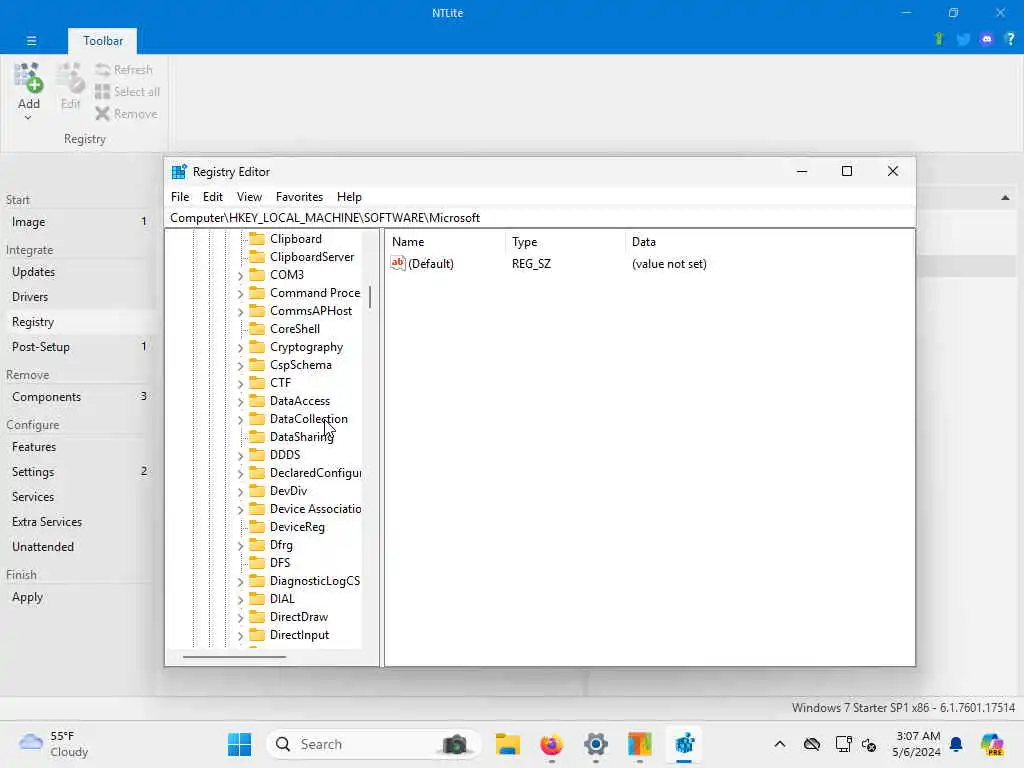The width and height of the screenshot is (1024, 768).
Task: Expand the Cryptography key
Action: pos(240,347)
